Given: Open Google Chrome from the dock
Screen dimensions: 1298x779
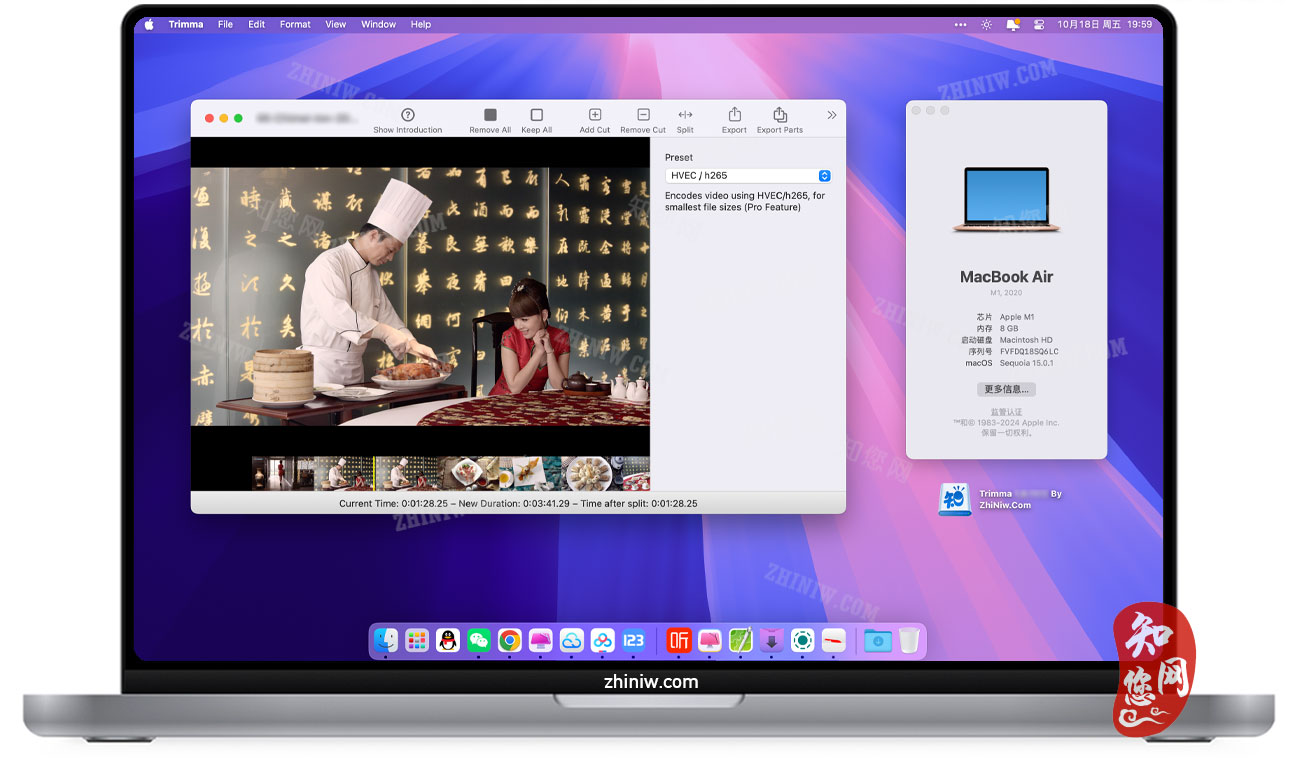Looking at the screenshot, I should 510,640.
